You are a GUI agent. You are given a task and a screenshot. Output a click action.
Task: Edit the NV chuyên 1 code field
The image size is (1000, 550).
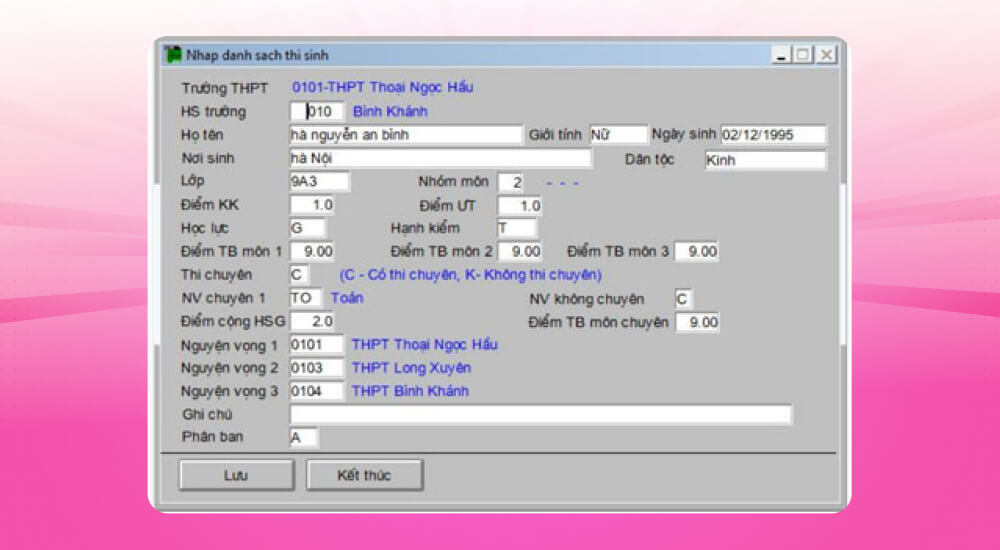point(305,298)
